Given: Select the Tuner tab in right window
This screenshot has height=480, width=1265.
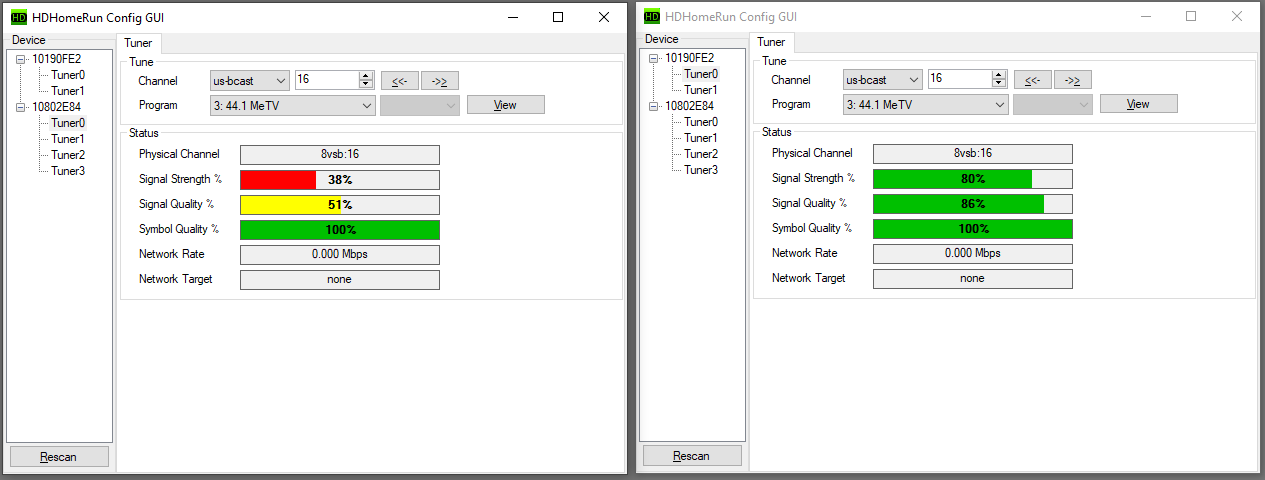Looking at the screenshot, I should point(771,42).
